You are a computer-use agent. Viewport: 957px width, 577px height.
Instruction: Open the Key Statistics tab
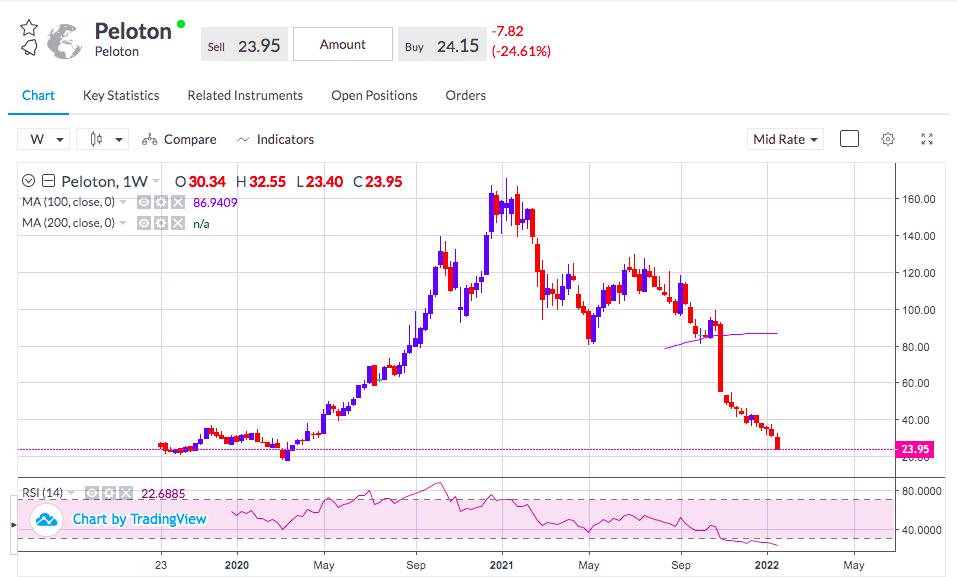(x=121, y=95)
